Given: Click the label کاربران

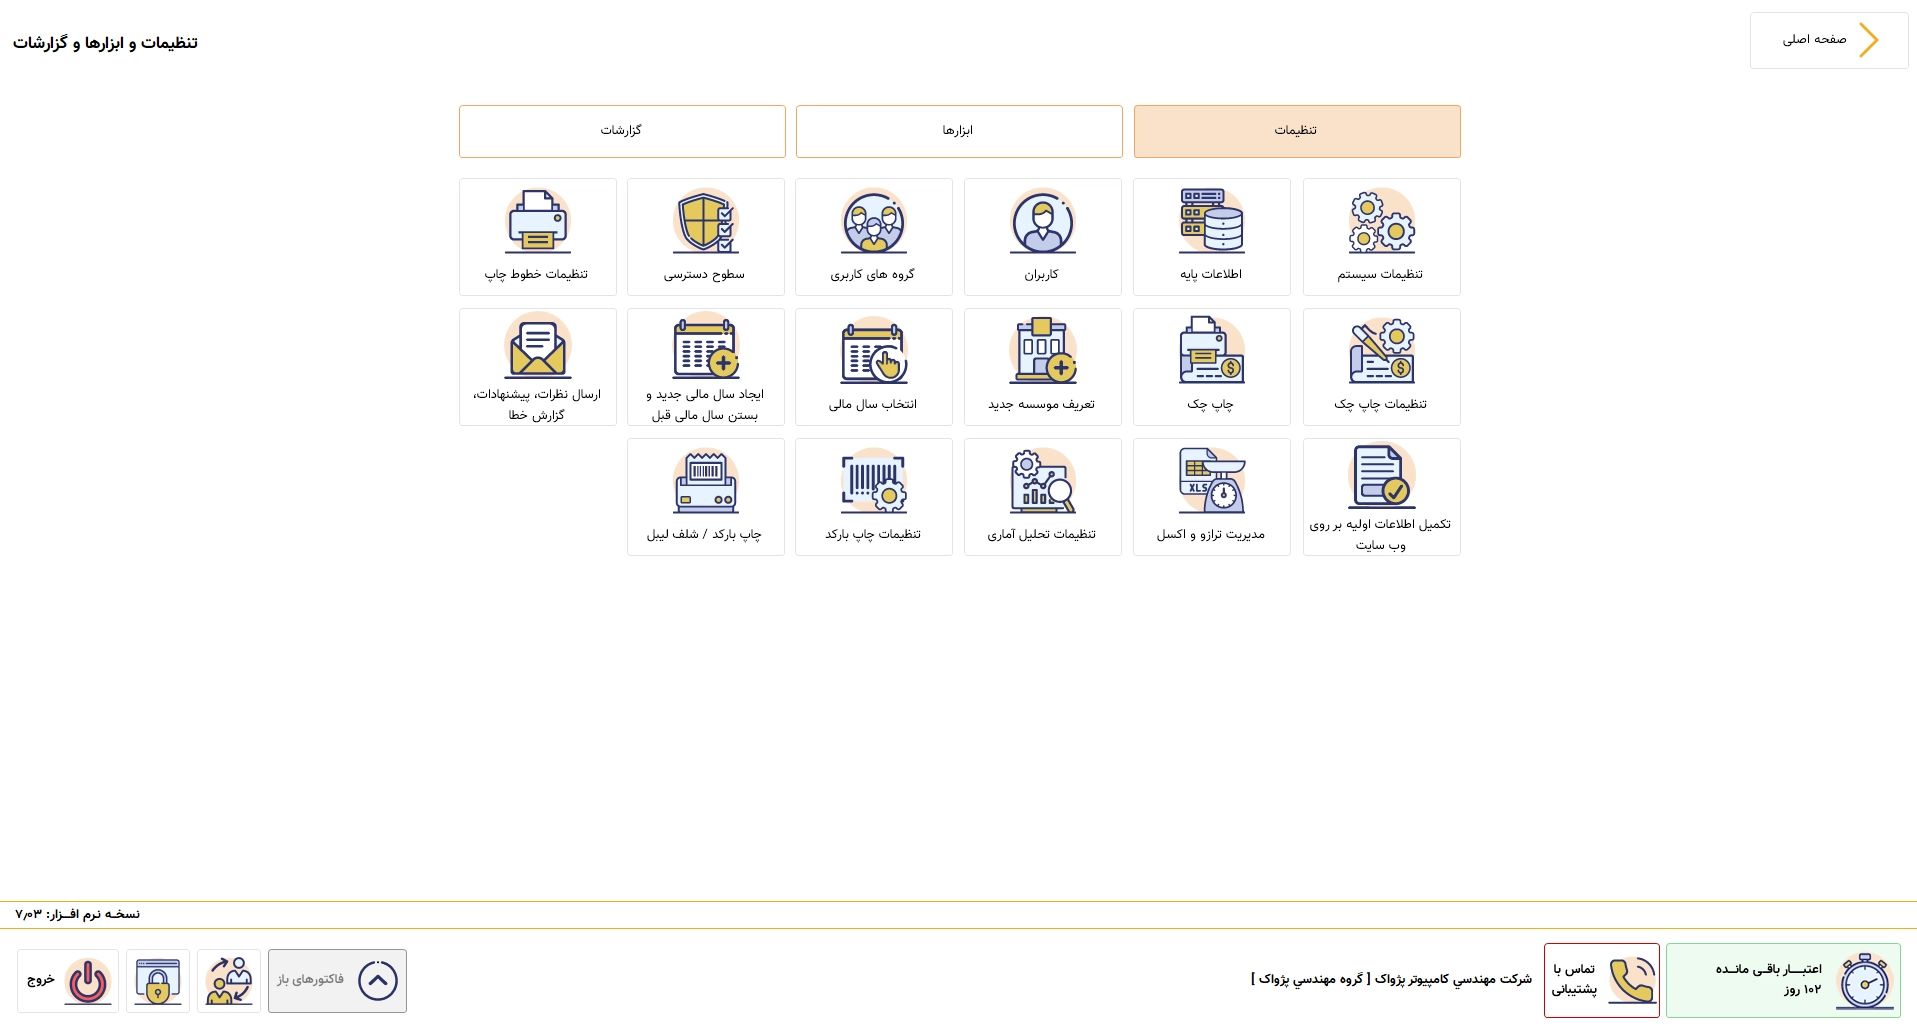Looking at the screenshot, I should (1041, 275).
